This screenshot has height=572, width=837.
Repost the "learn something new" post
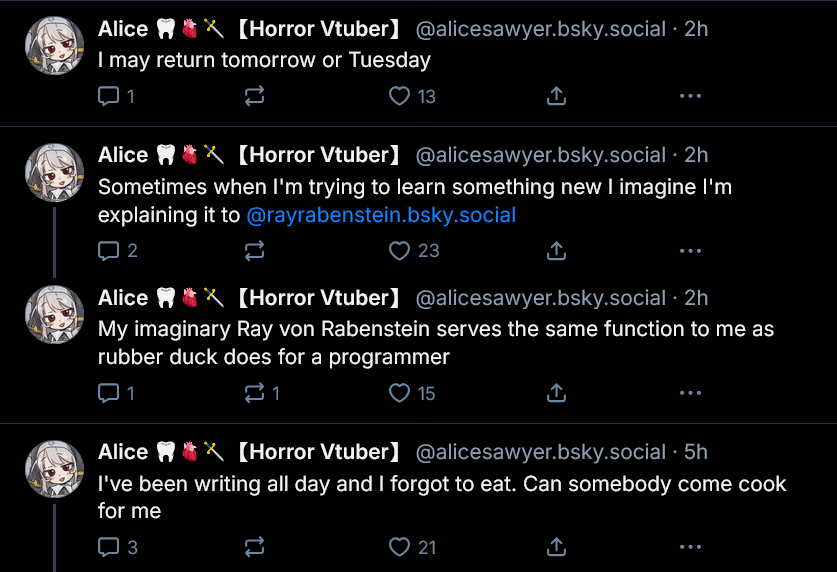click(x=255, y=251)
